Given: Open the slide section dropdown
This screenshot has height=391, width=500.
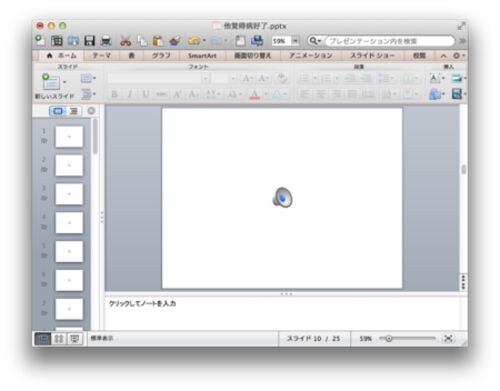Looking at the screenshot, I should pyautogui.click(x=88, y=94).
